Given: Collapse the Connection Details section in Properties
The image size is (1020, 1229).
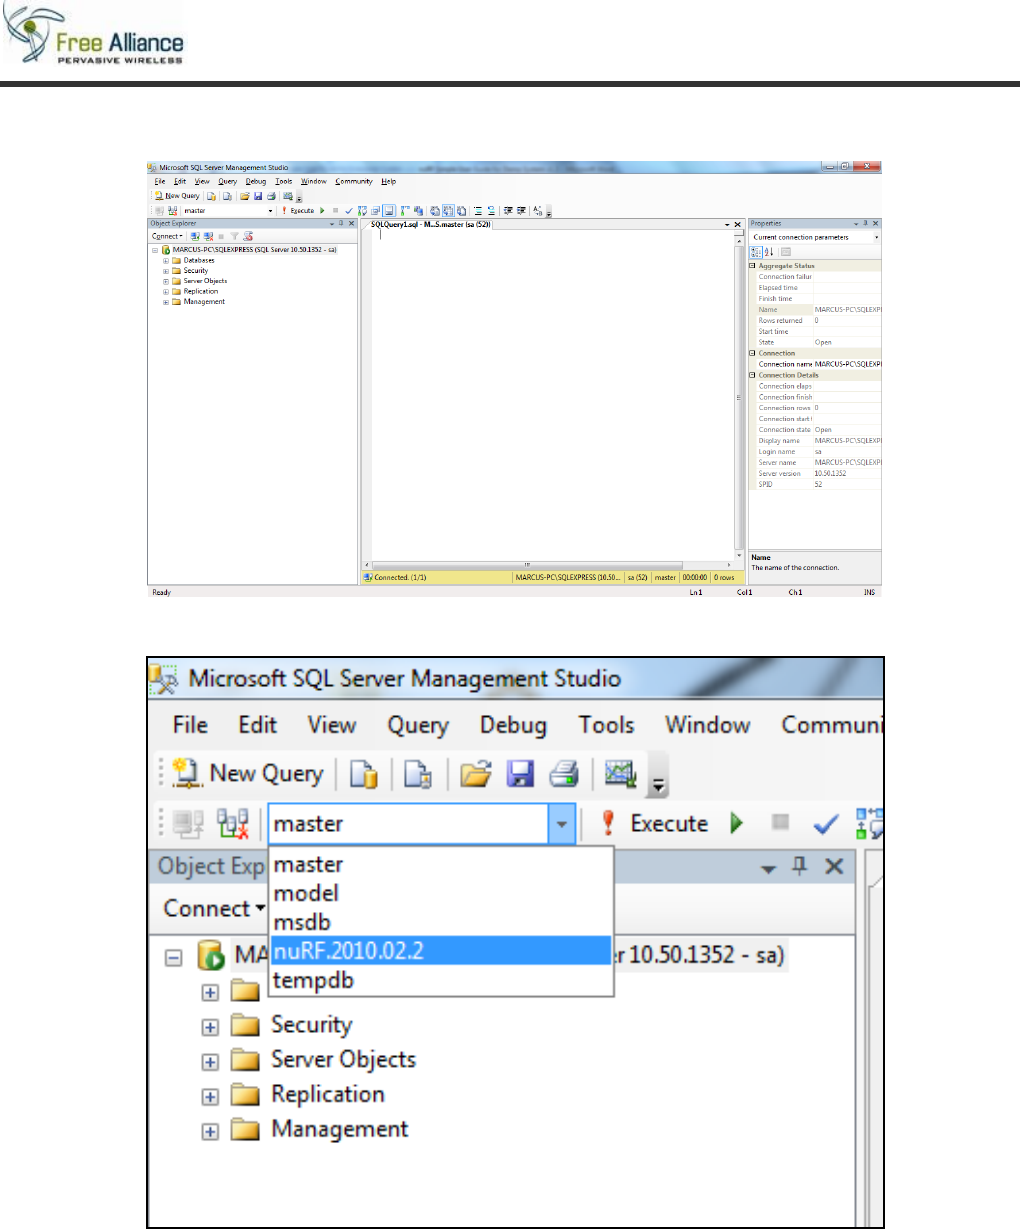Looking at the screenshot, I should (752, 375).
